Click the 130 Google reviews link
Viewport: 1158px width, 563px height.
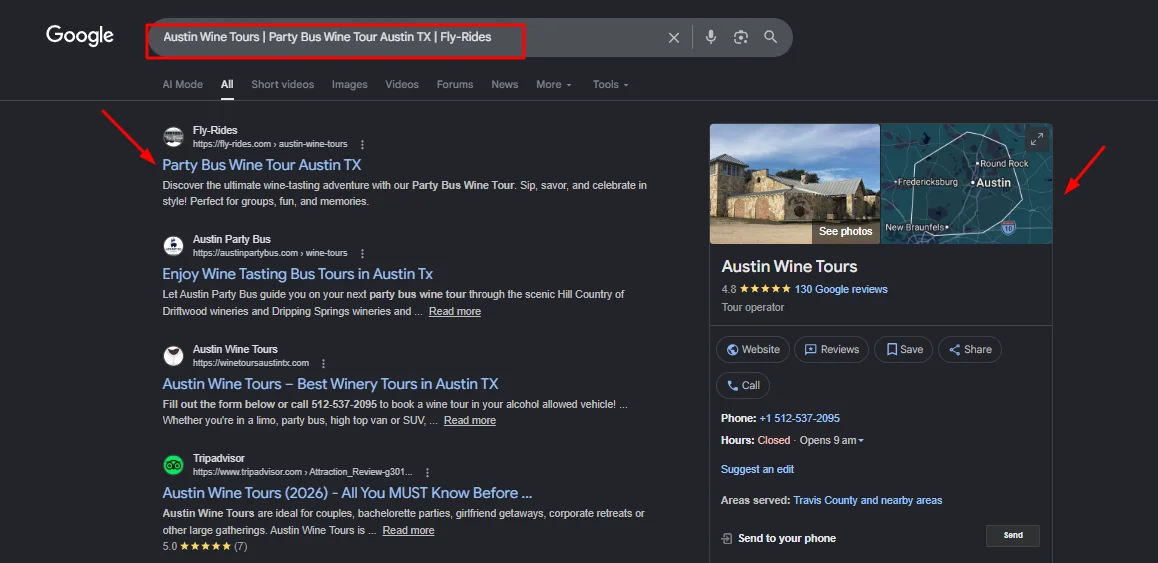point(841,289)
